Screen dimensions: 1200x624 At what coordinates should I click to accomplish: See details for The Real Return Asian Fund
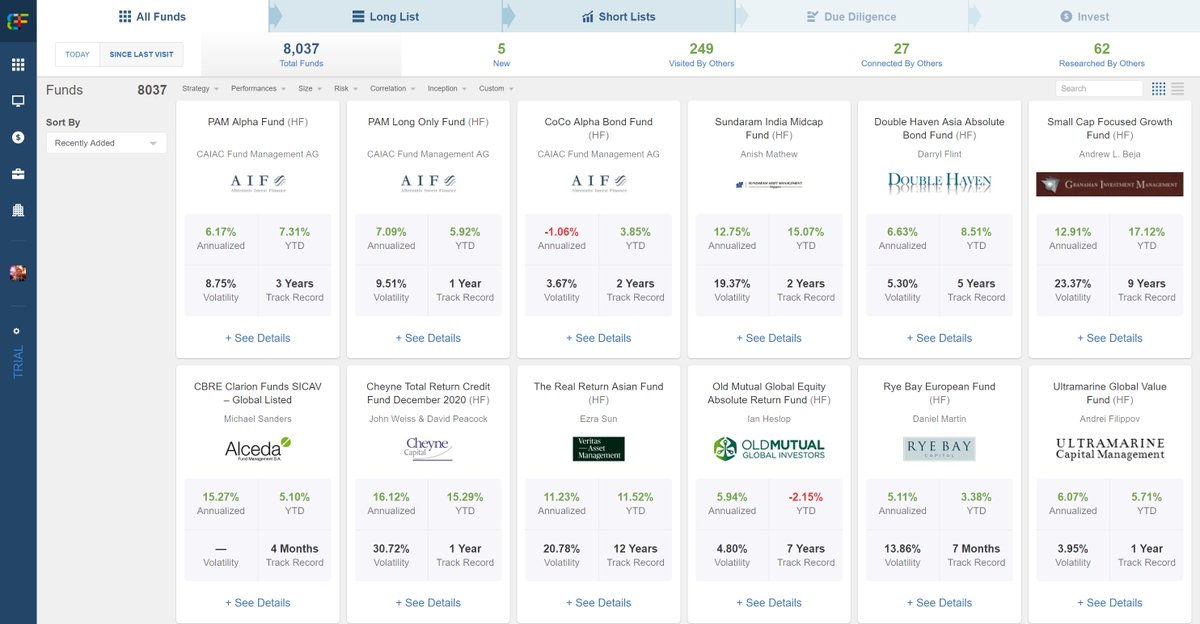599,603
